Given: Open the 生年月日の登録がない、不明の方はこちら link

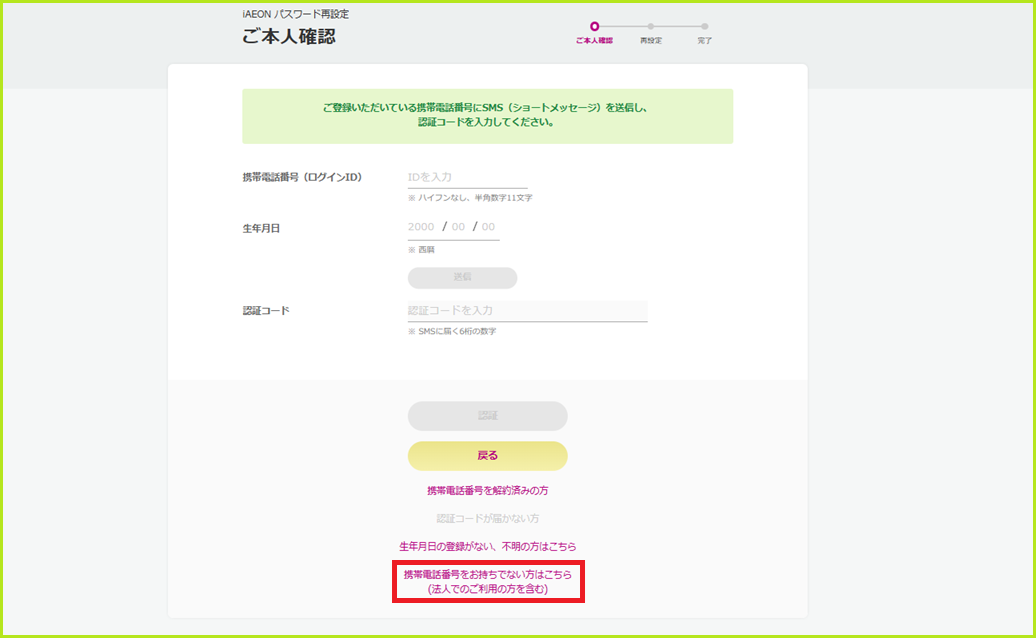Looking at the screenshot, I should coord(488,546).
